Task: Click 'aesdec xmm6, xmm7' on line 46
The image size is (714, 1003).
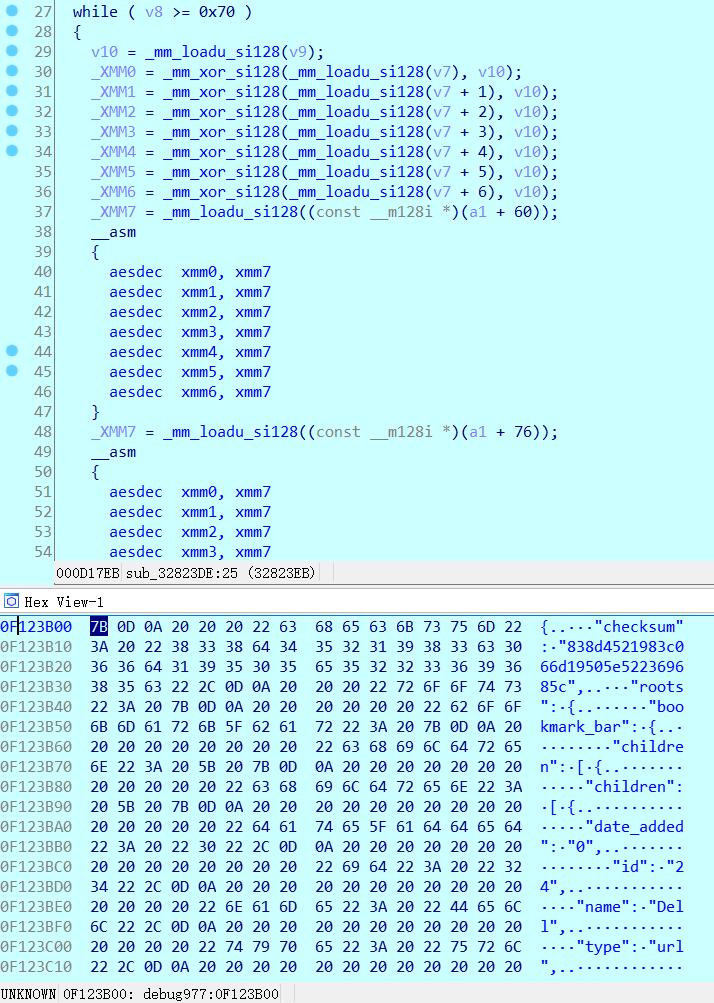Action: pyautogui.click(x=190, y=391)
